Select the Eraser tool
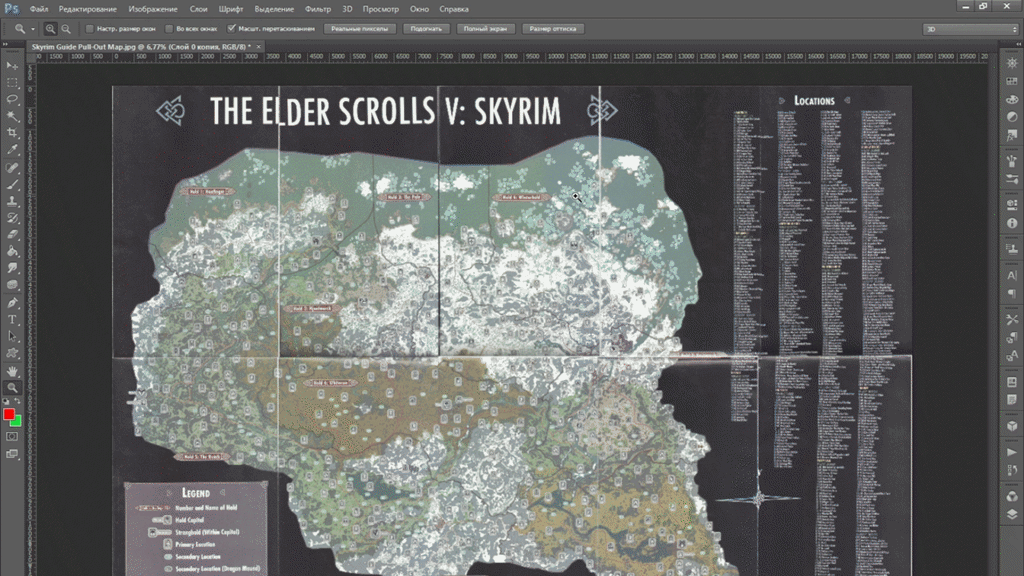 click(x=12, y=234)
